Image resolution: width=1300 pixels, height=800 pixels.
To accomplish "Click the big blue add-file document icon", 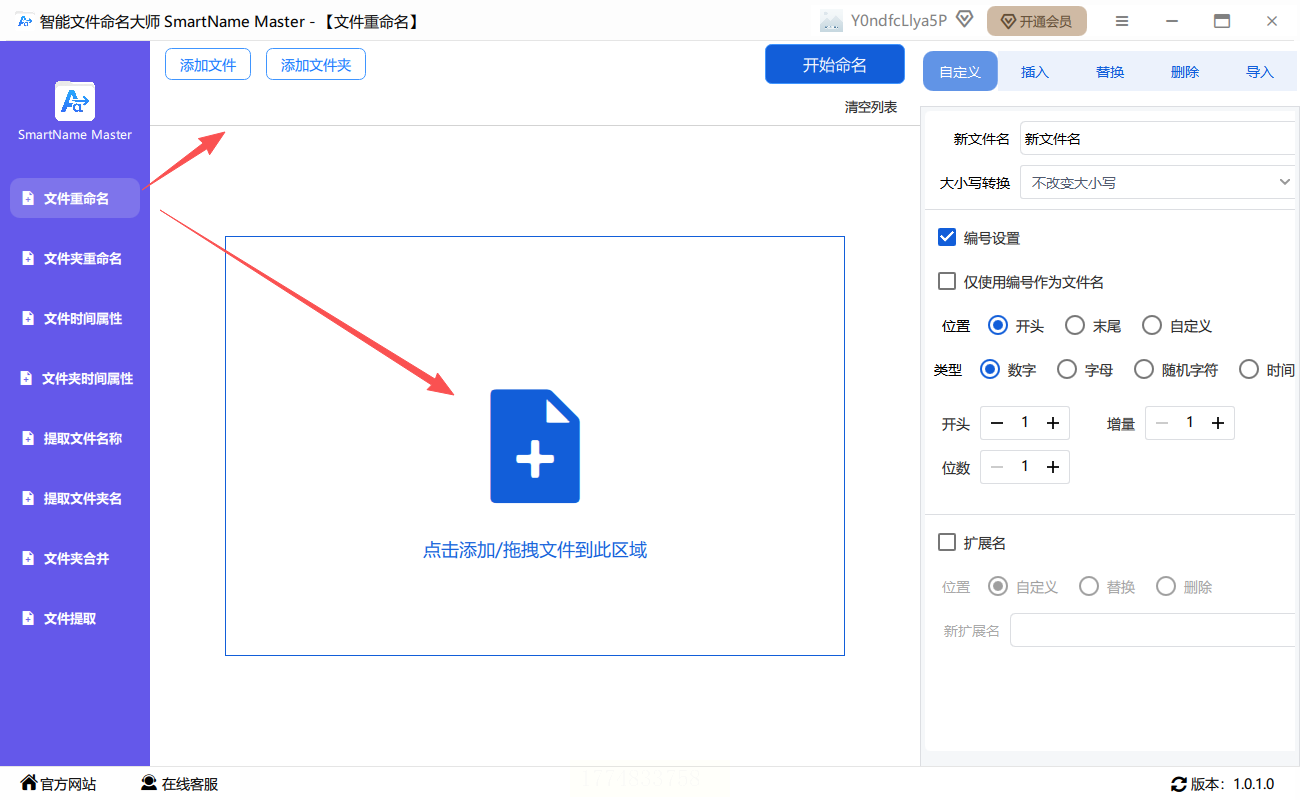I will tap(535, 446).
